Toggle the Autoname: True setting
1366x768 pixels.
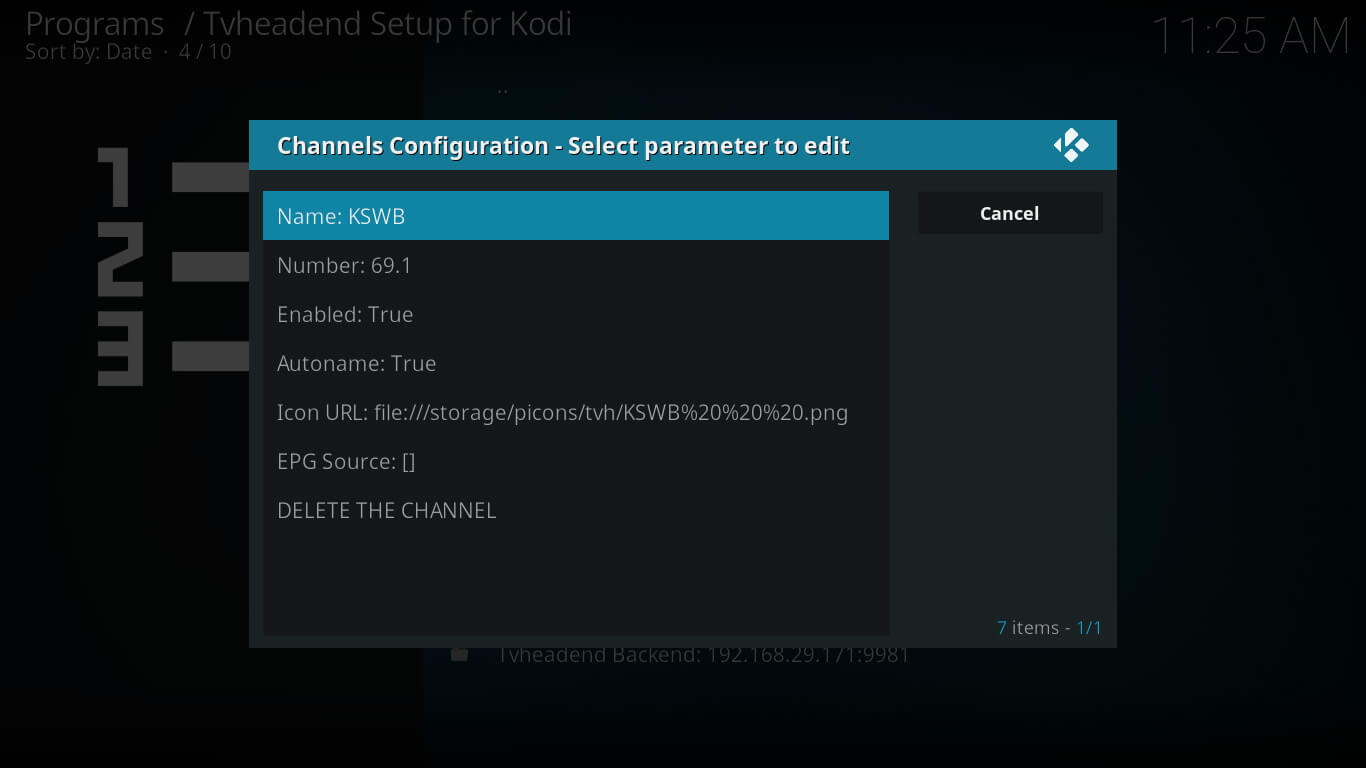[575, 363]
